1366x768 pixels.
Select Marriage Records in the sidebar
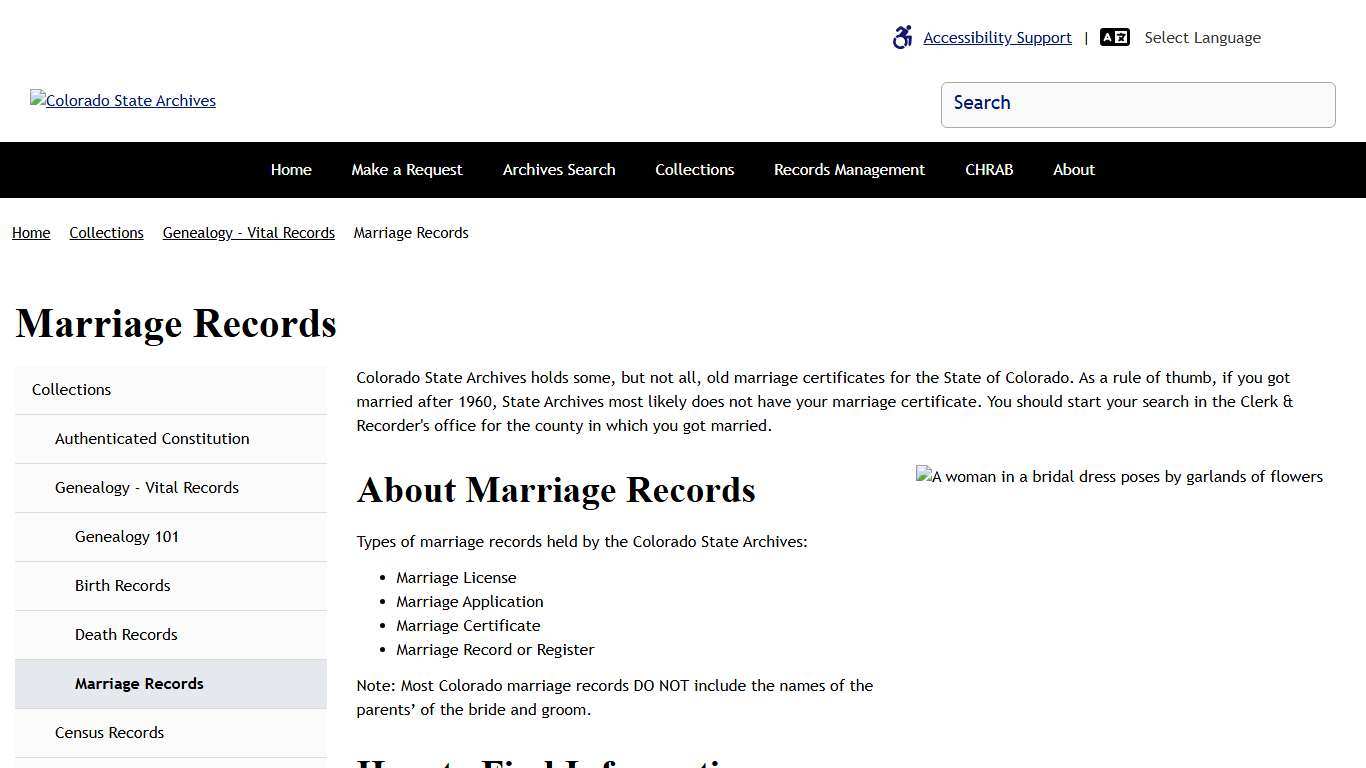(x=139, y=684)
